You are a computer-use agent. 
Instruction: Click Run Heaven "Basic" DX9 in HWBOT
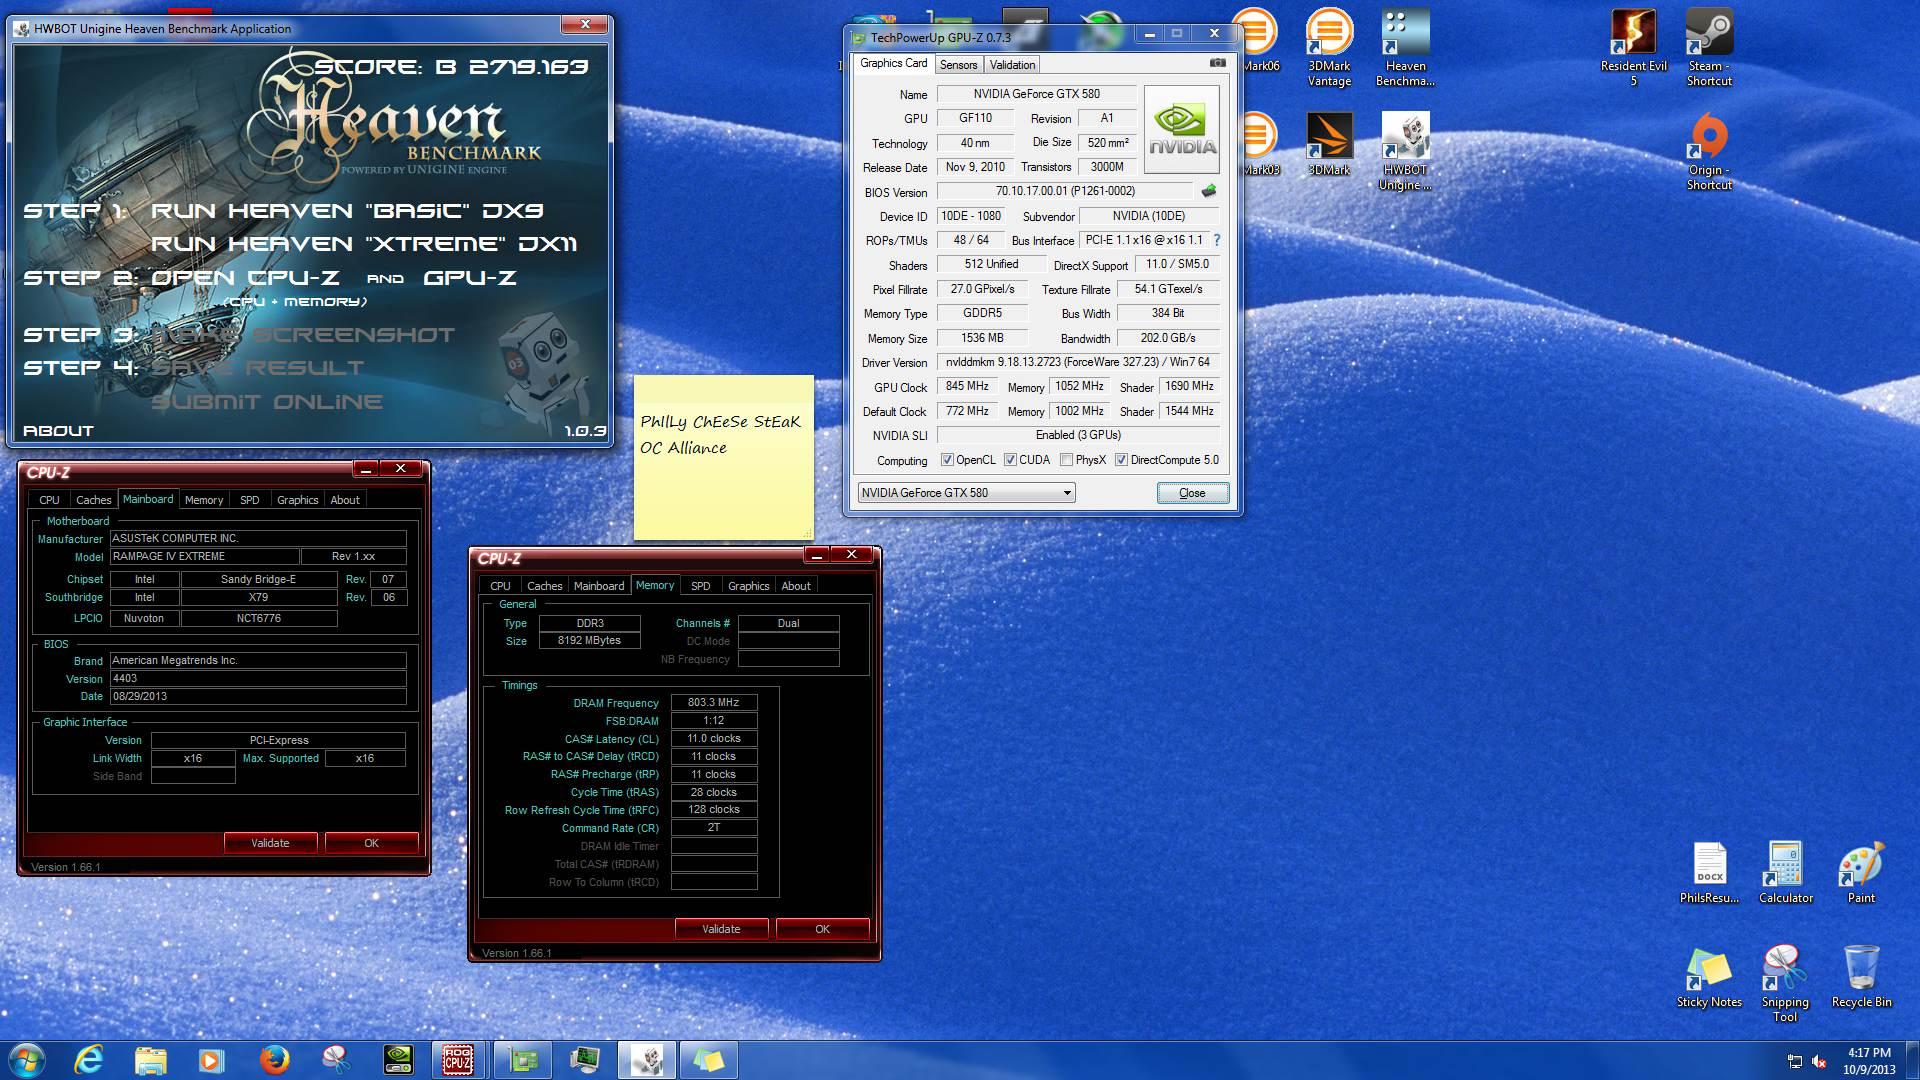pyautogui.click(x=347, y=211)
